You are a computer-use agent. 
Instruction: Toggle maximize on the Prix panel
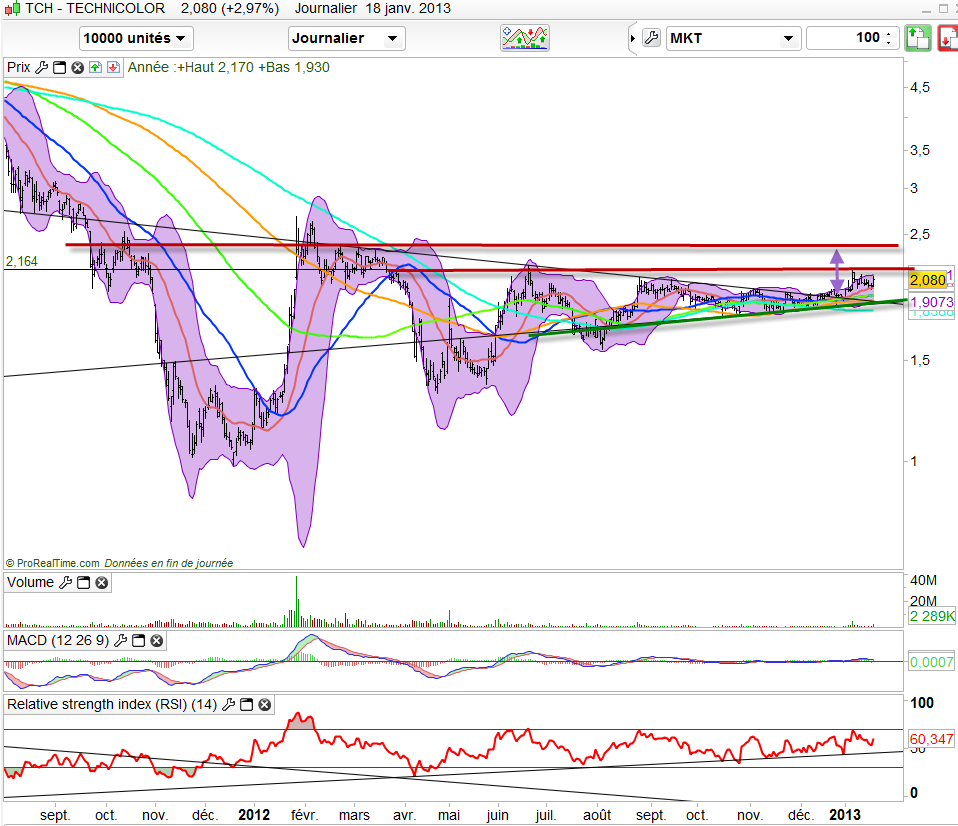coord(59,68)
